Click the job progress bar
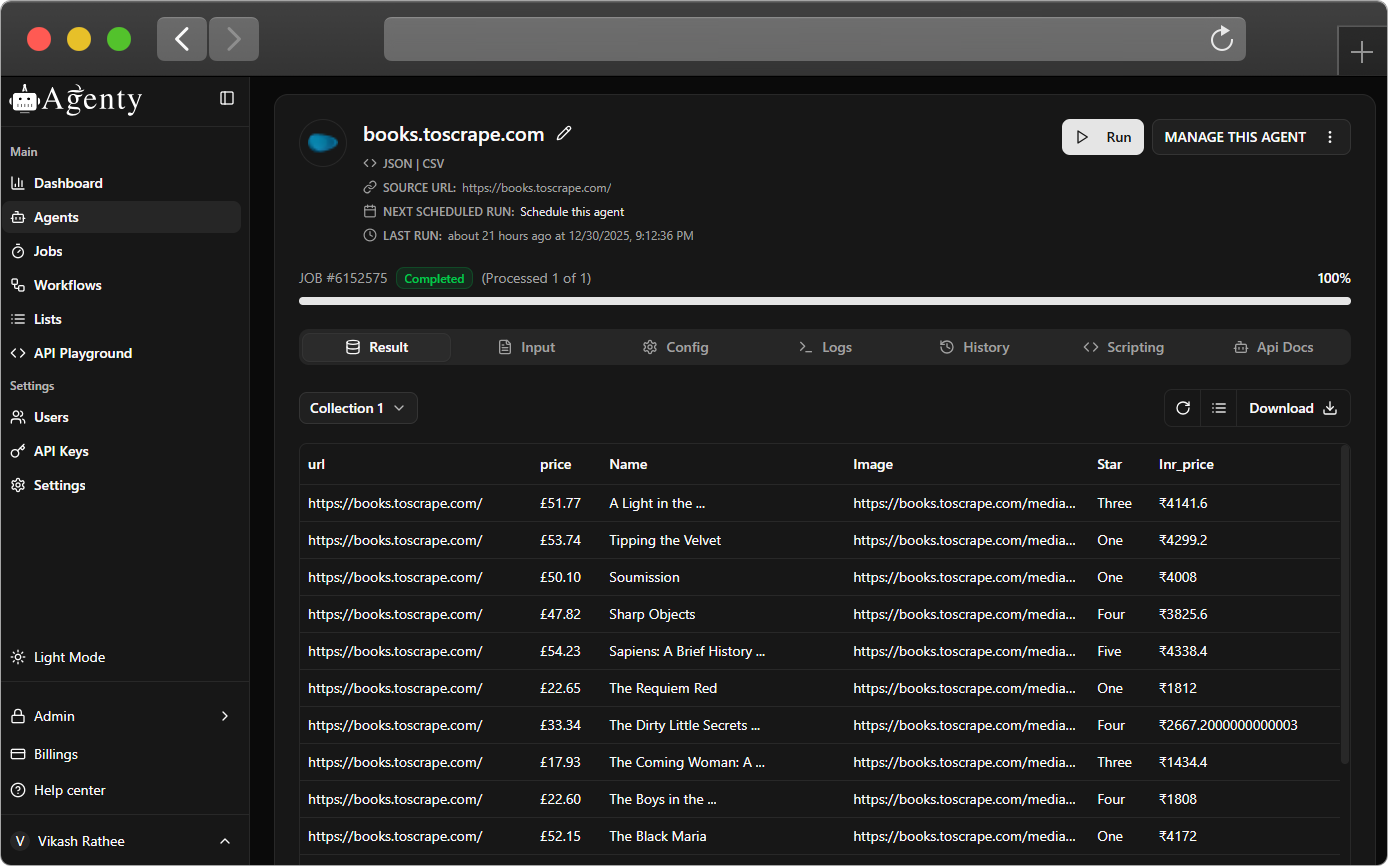Image resolution: width=1388 pixels, height=866 pixels. click(824, 300)
